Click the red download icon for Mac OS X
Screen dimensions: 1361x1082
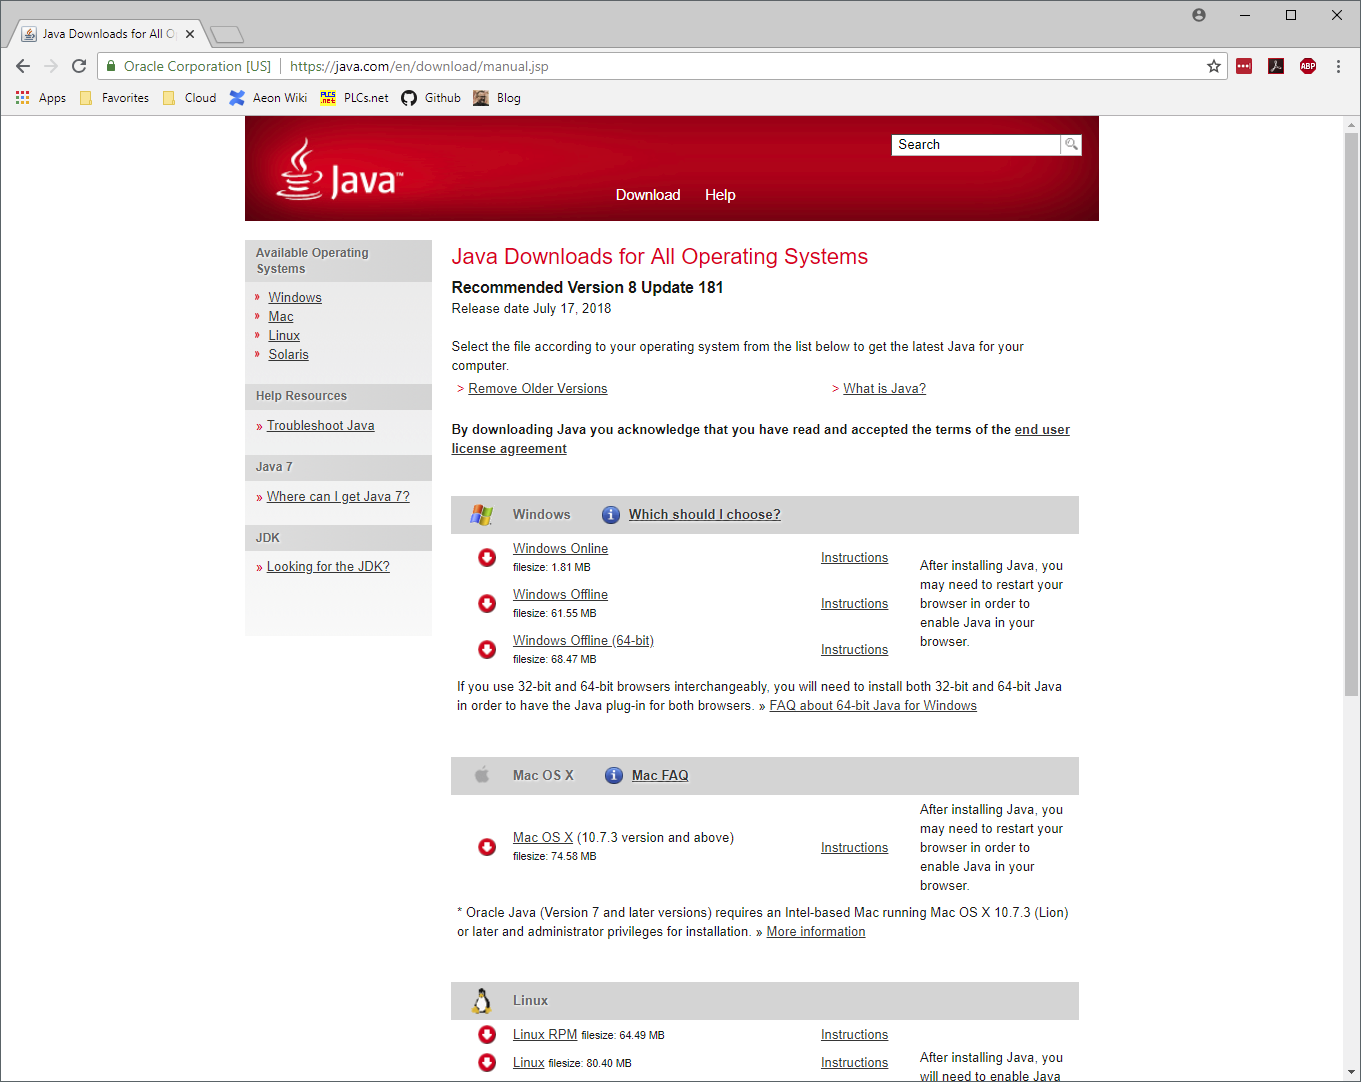487,847
